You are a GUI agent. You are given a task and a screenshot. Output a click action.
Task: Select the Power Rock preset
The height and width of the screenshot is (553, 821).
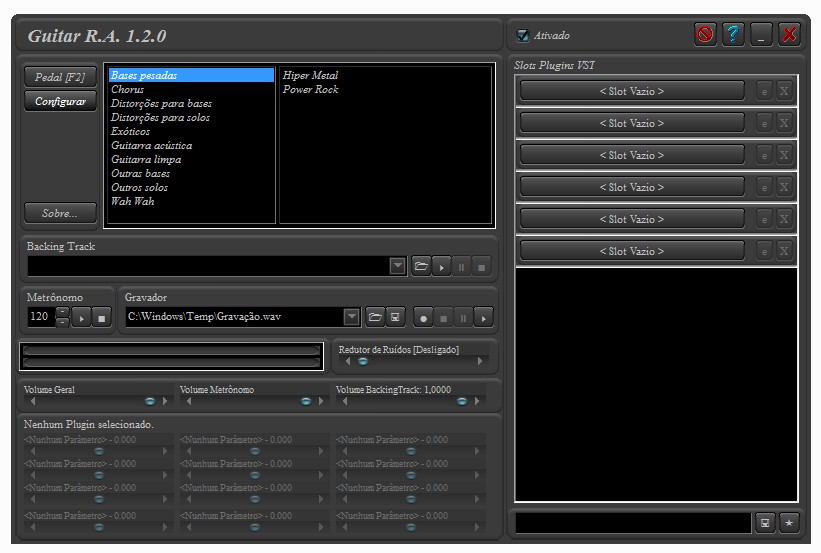tap(385, 90)
